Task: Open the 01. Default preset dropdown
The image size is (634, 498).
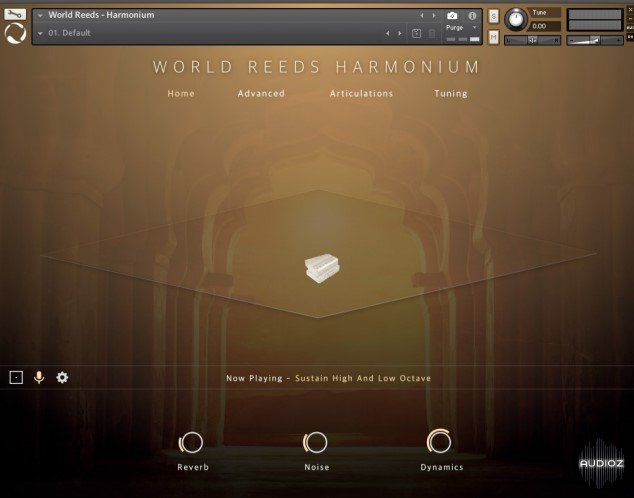Action: click(40, 33)
